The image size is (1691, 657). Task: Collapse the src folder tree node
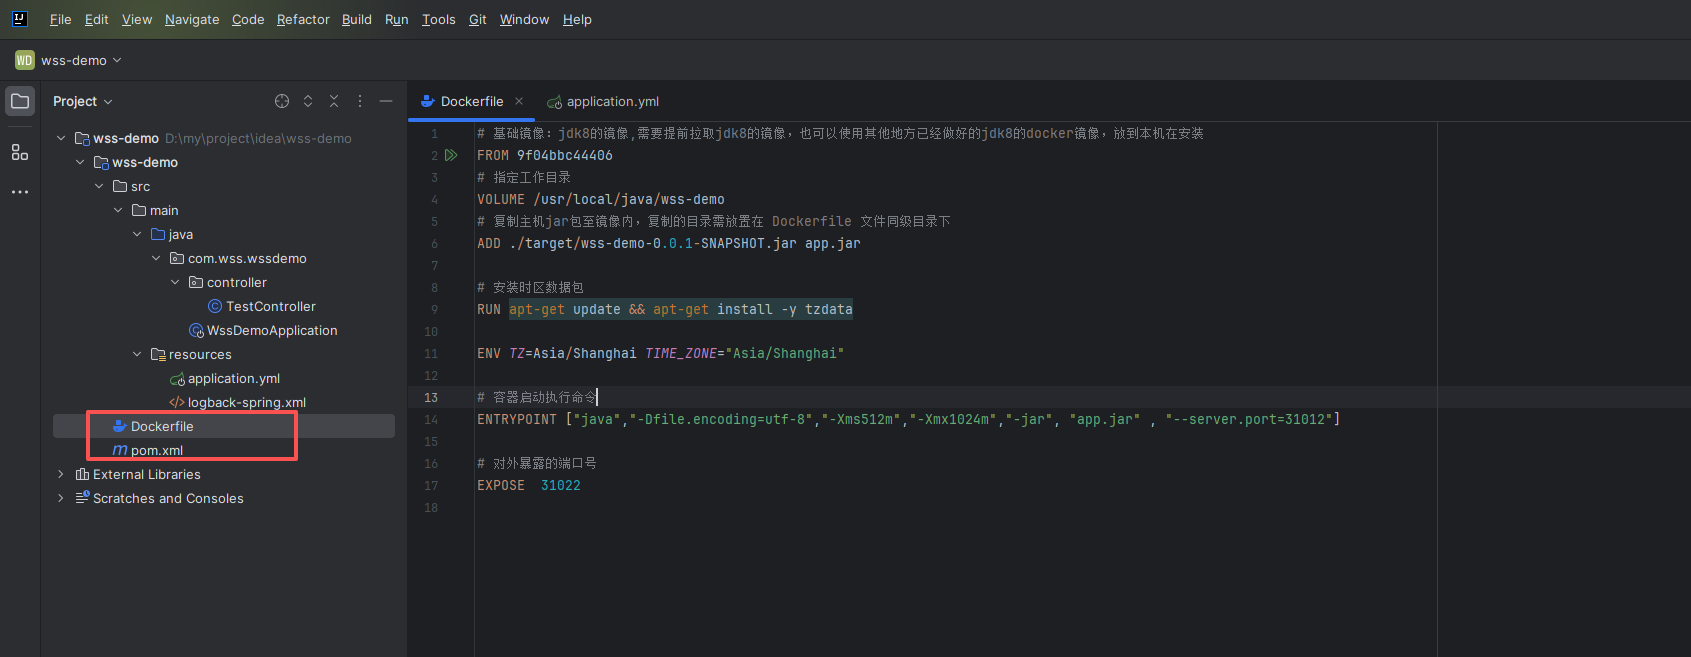click(x=99, y=186)
